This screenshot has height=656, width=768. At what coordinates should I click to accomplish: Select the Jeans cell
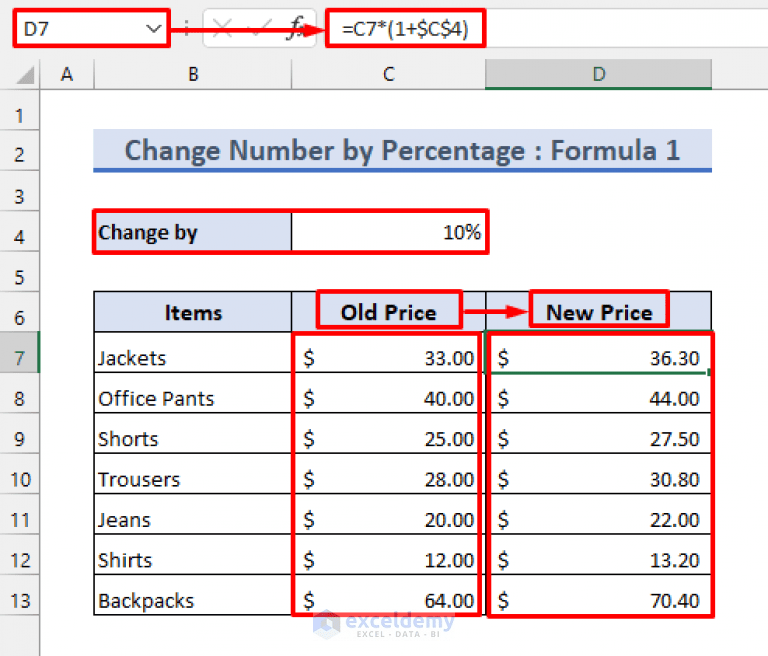192,514
